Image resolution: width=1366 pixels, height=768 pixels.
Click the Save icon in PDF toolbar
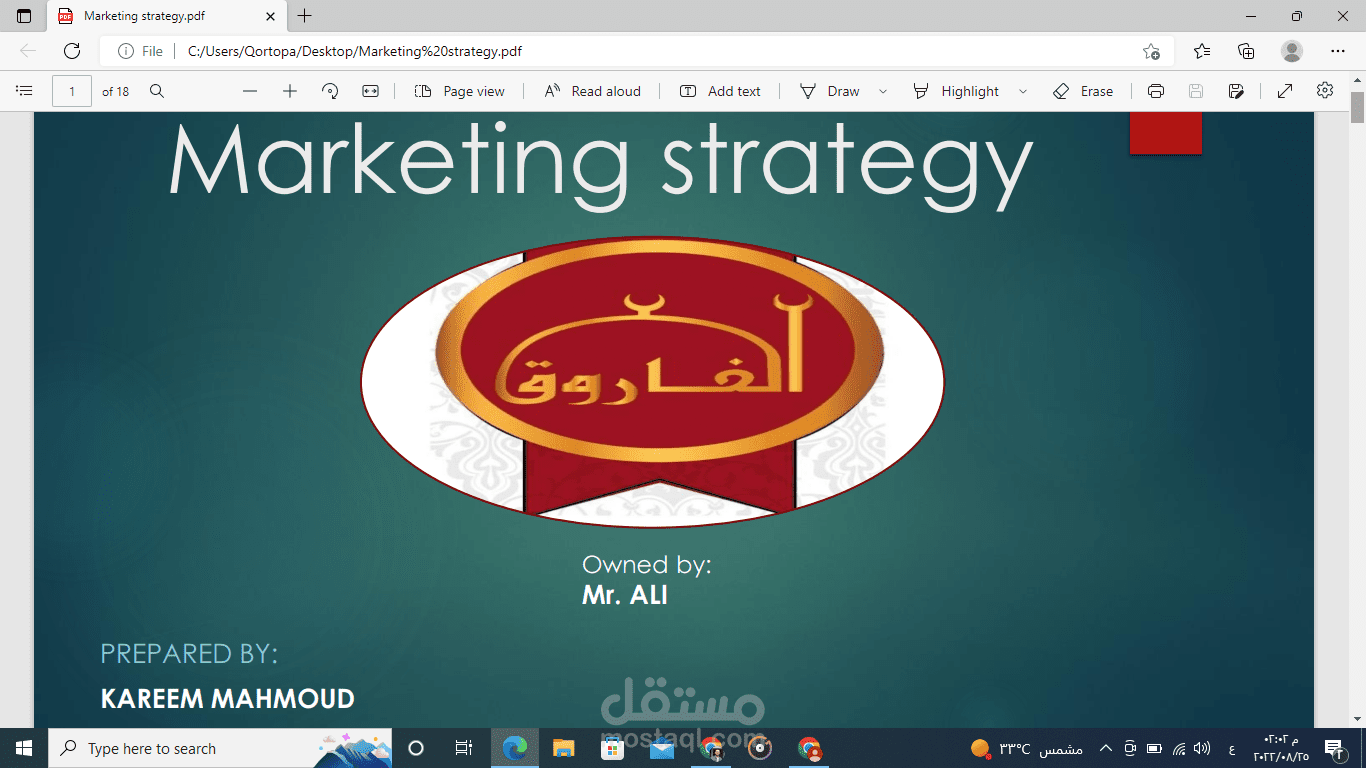tap(1196, 91)
